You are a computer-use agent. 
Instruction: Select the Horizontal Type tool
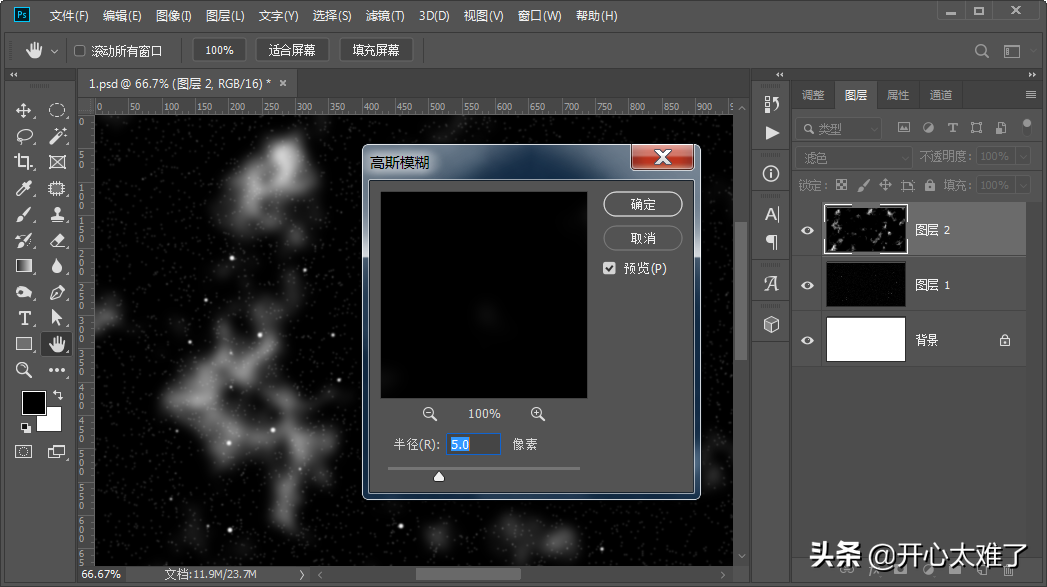[24, 318]
